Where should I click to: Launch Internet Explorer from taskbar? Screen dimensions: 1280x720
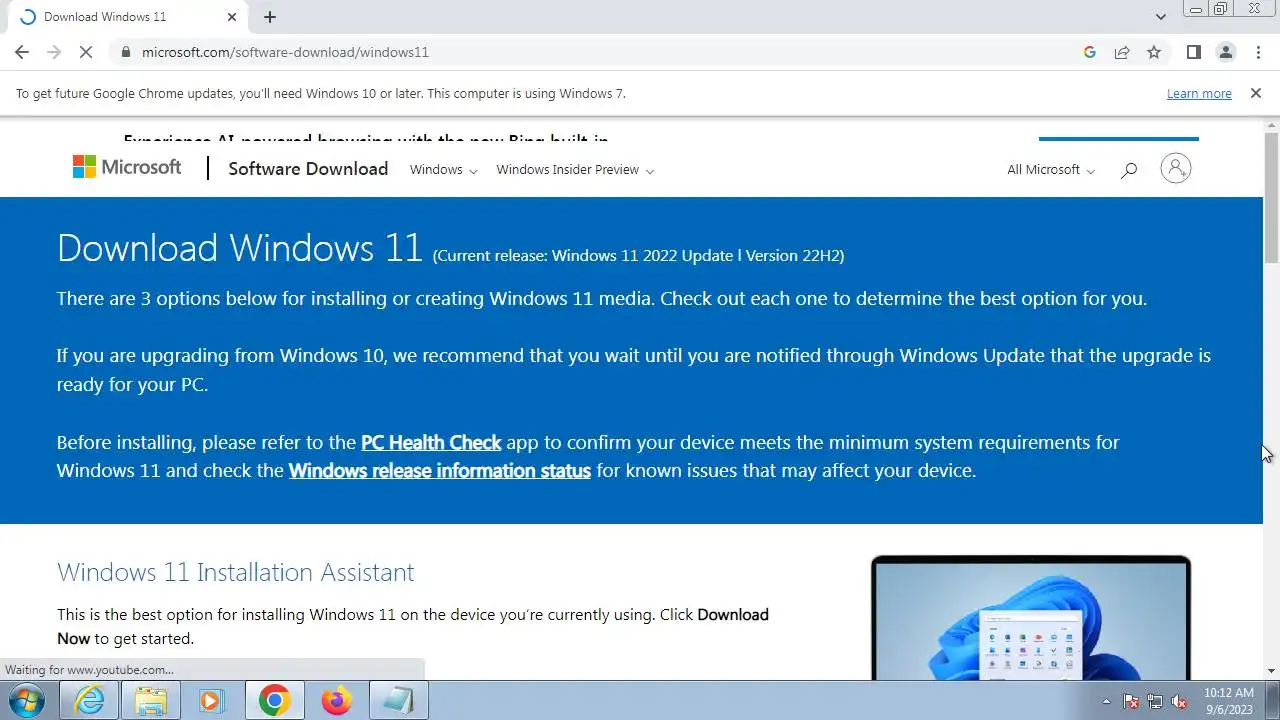pyautogui.click(x=90, y=701)
